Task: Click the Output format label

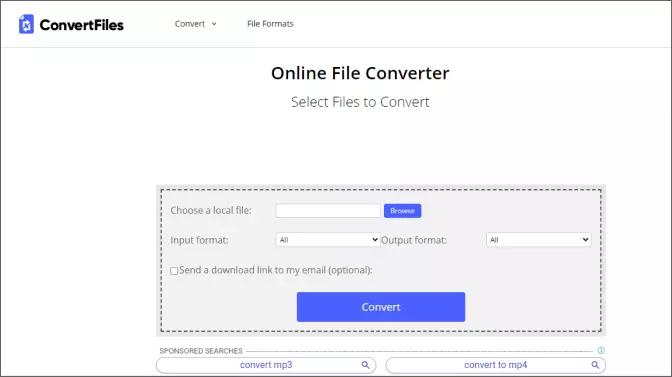Action: point(414,240)
